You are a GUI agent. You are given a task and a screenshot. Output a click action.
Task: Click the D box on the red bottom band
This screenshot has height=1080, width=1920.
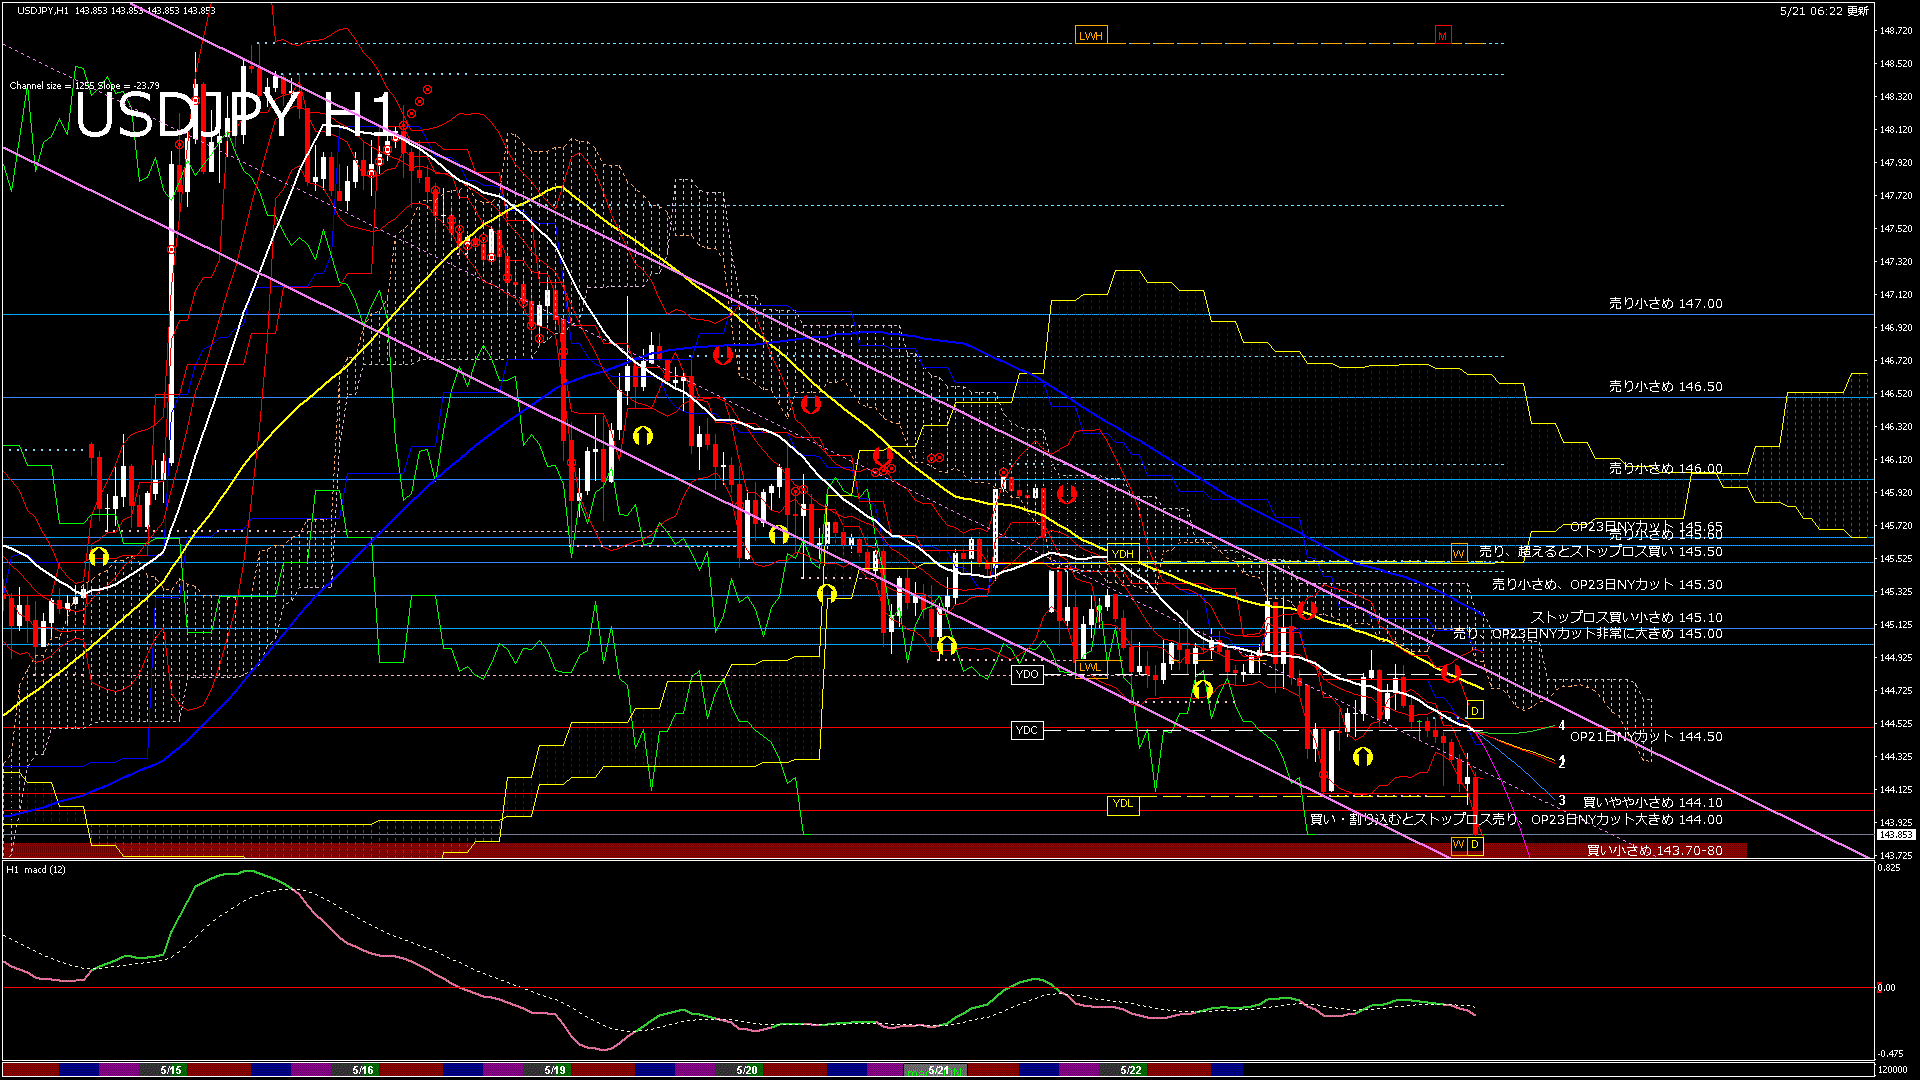click(1475, 846)
